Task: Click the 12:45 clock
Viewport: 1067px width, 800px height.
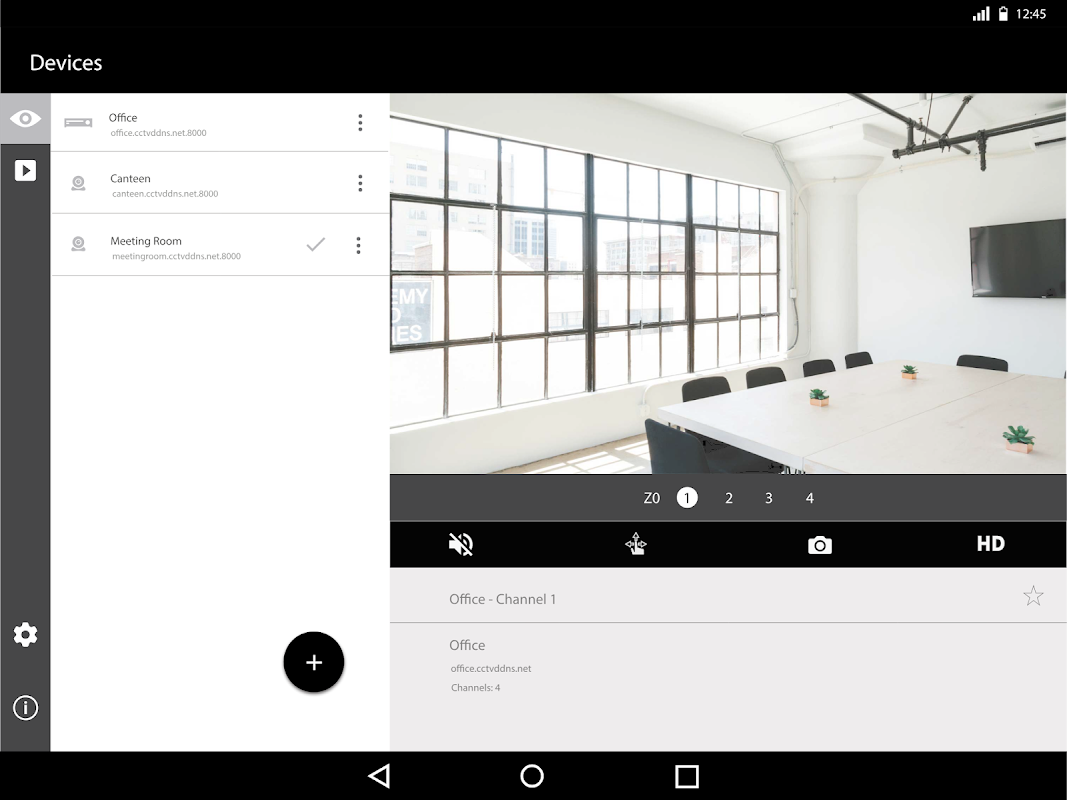Action: [1030, 14]
